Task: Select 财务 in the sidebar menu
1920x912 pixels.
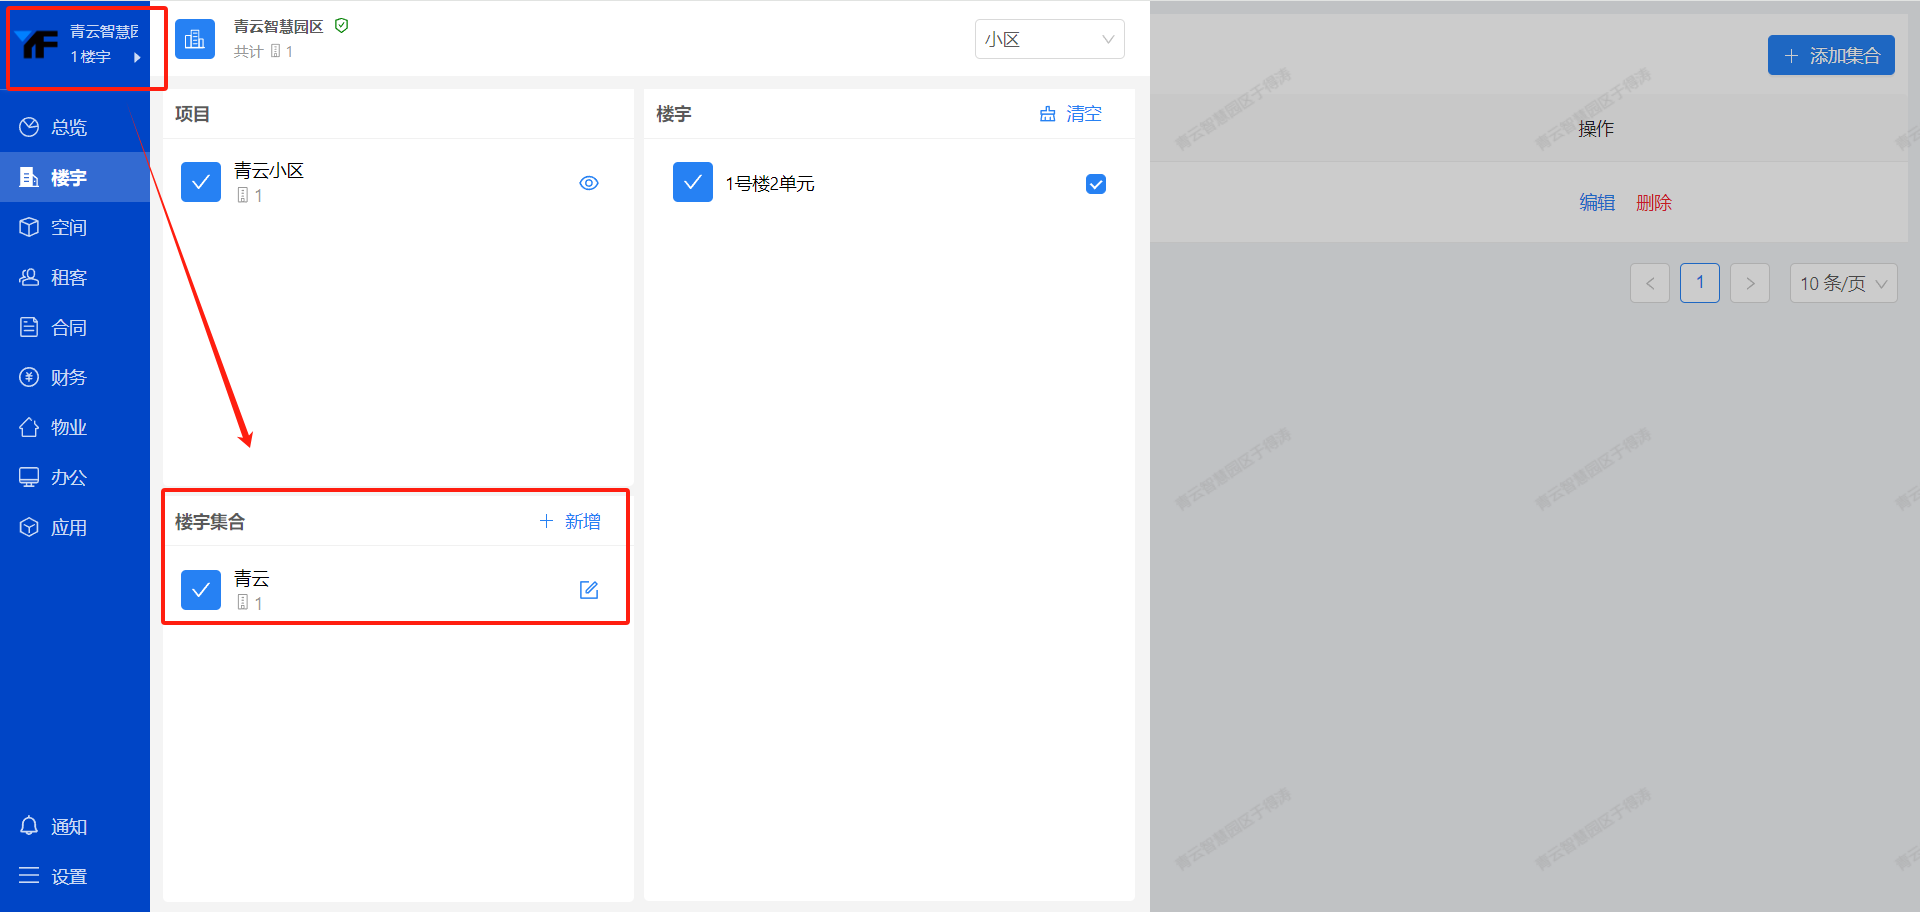Action: pos(68,377)
